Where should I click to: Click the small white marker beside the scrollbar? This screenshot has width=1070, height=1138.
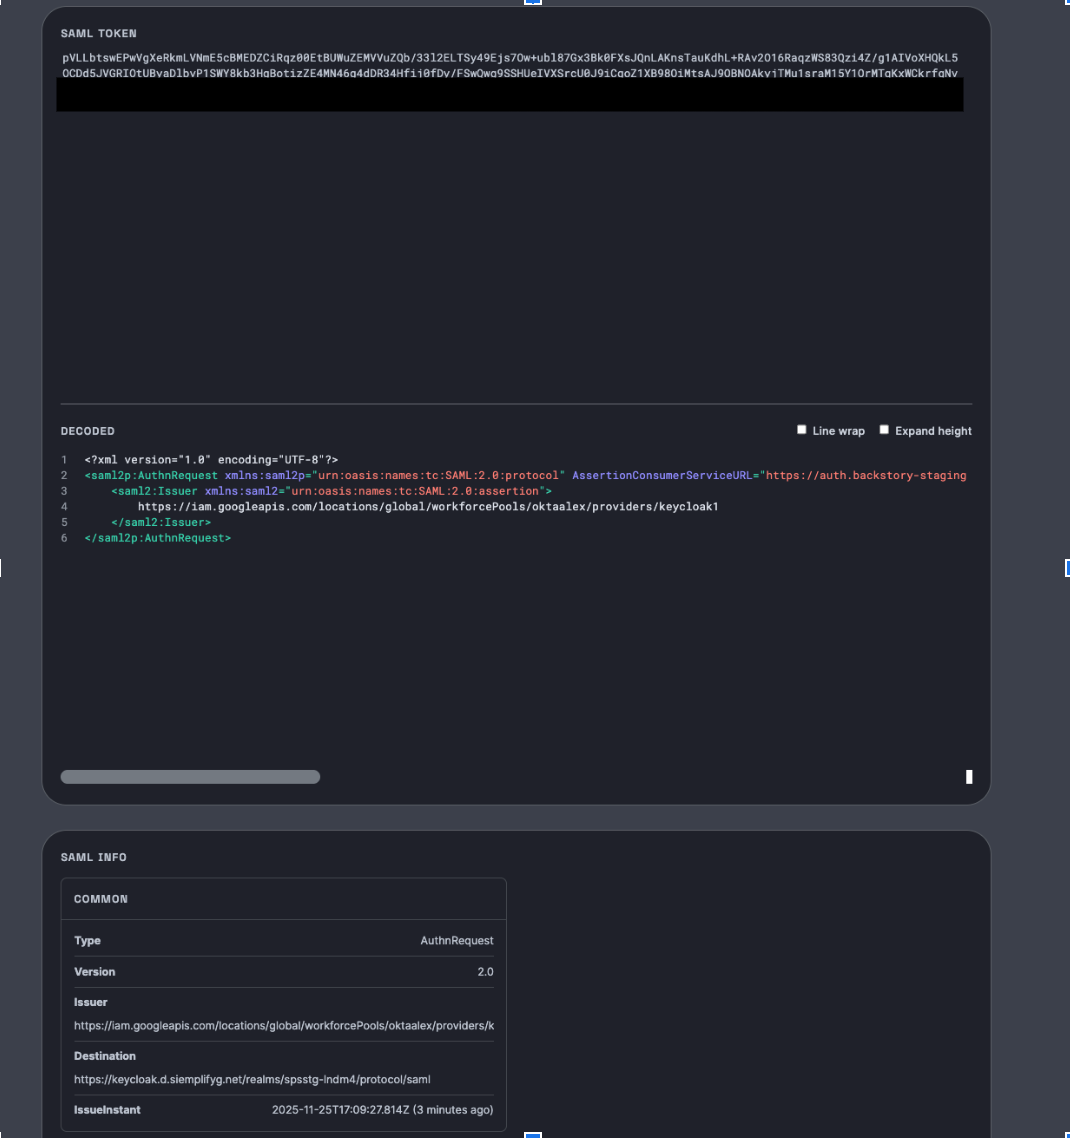coord(969,777)
